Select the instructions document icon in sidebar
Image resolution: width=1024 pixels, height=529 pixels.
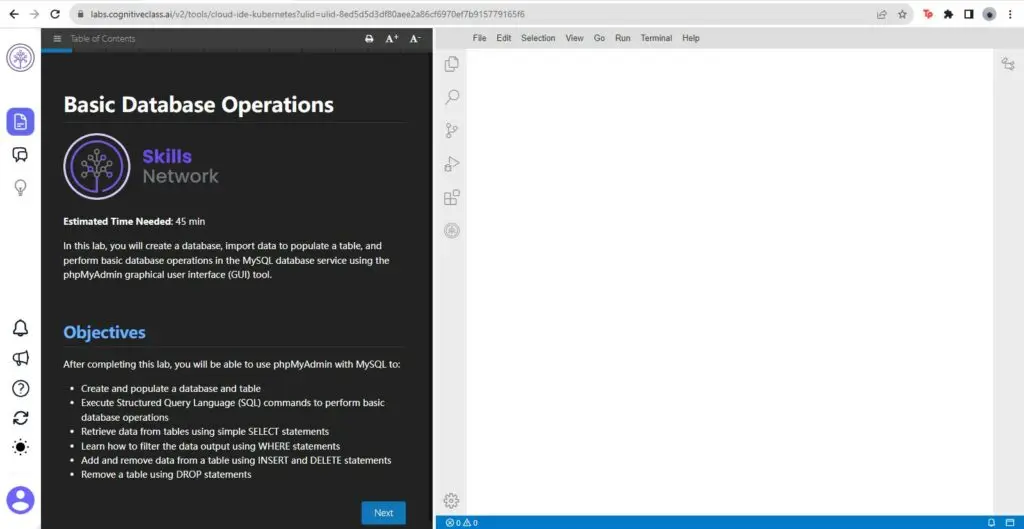(x=20, y=121)
